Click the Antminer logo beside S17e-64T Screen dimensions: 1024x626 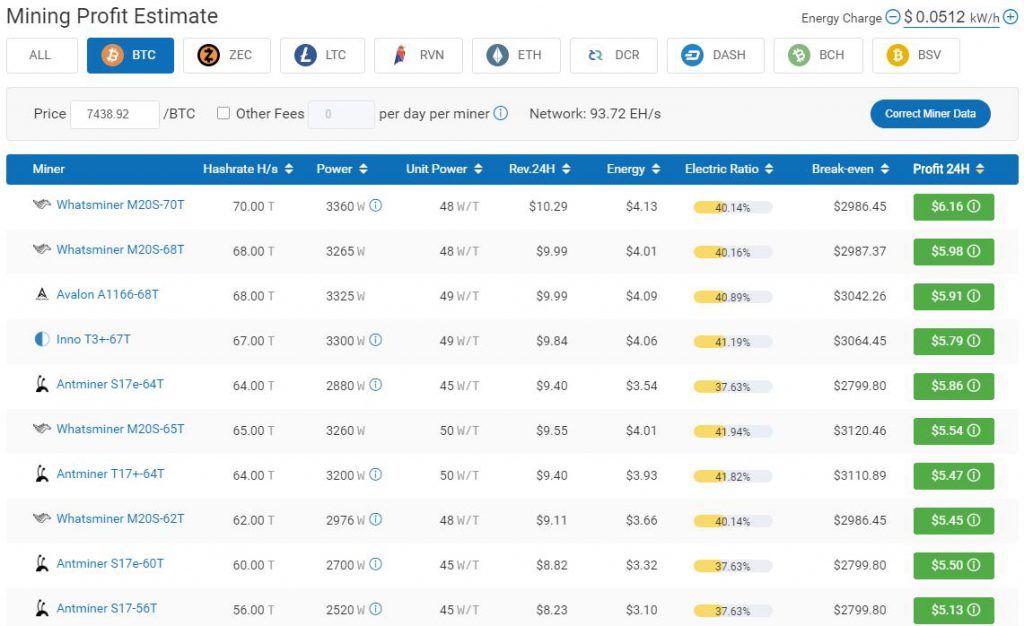[x=42, y=384]
